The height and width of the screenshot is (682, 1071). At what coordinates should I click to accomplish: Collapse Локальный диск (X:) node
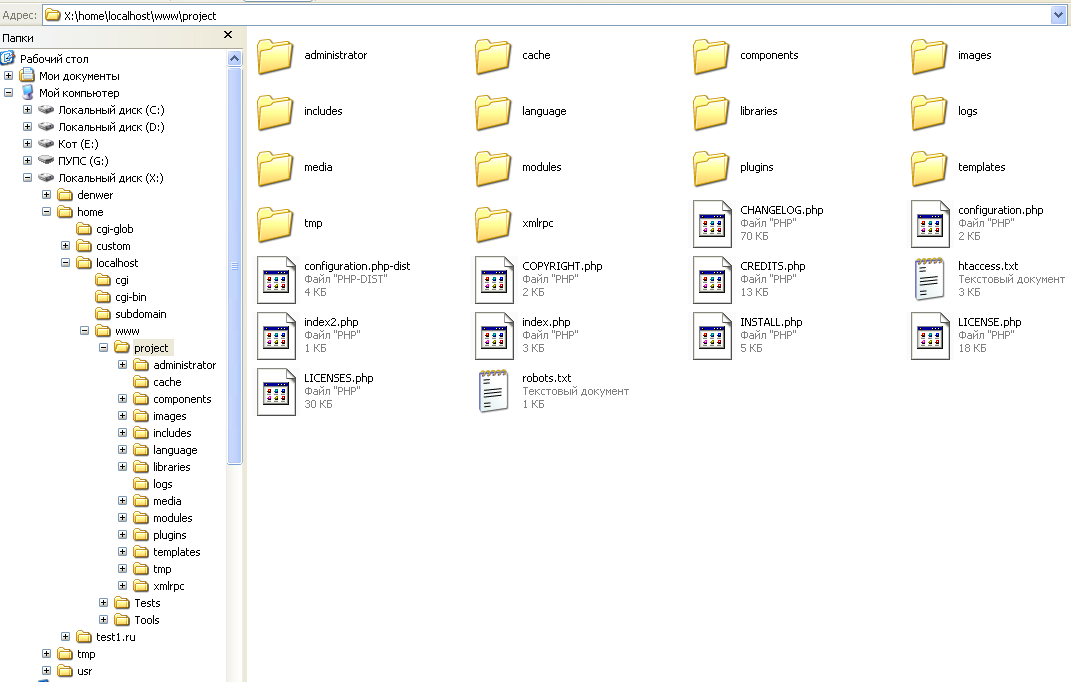tap(27, 178)
